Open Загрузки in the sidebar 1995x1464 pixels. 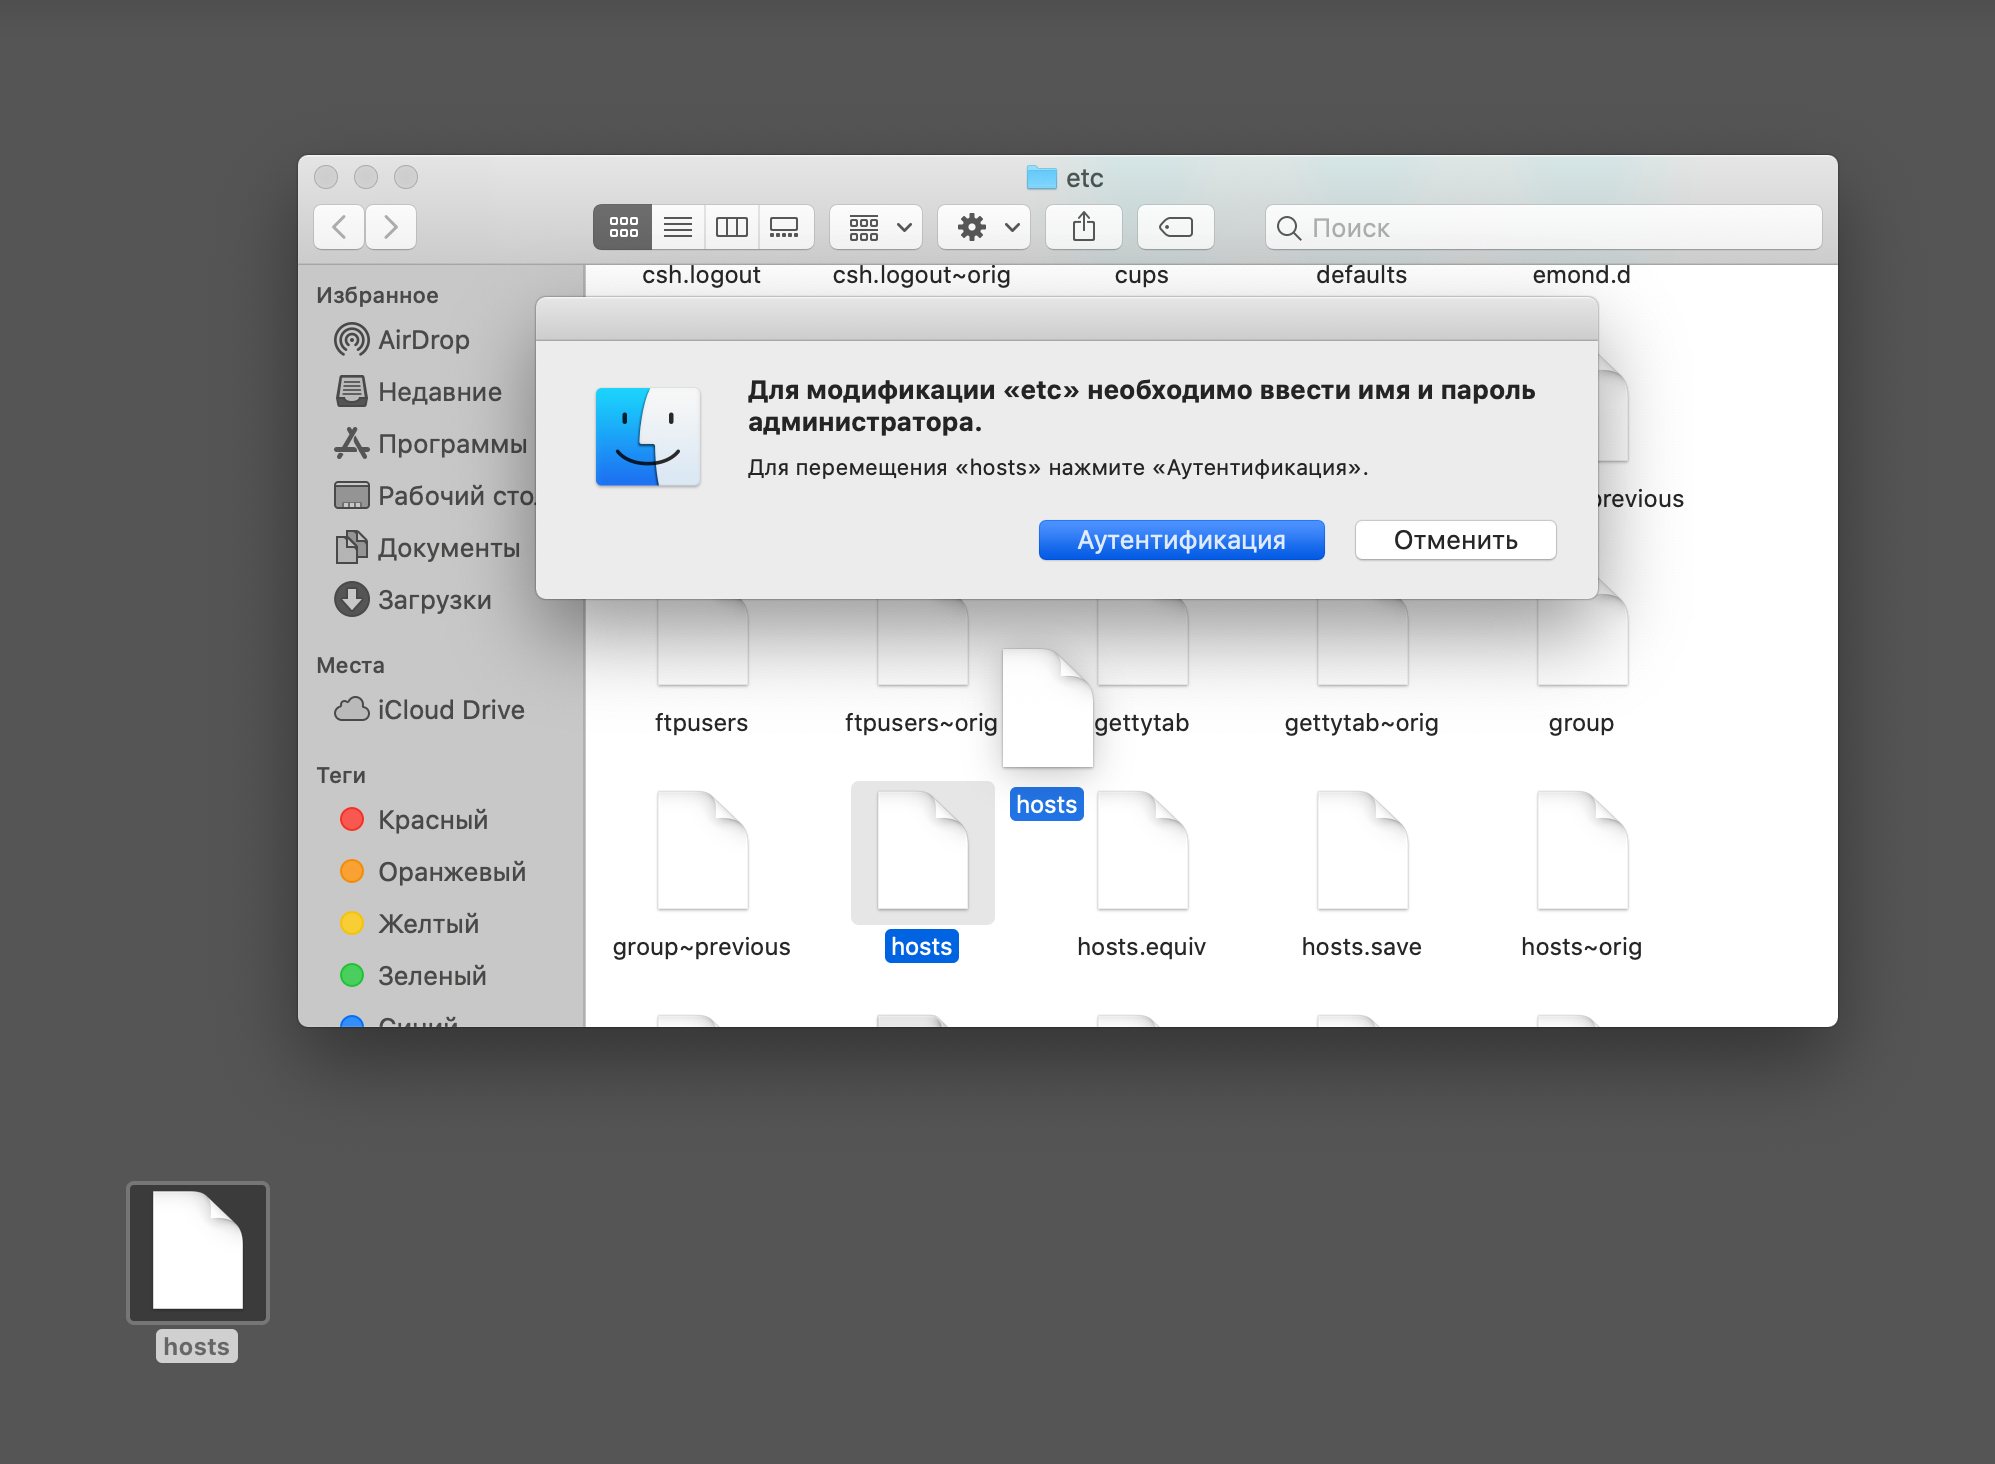click(433, 600)
